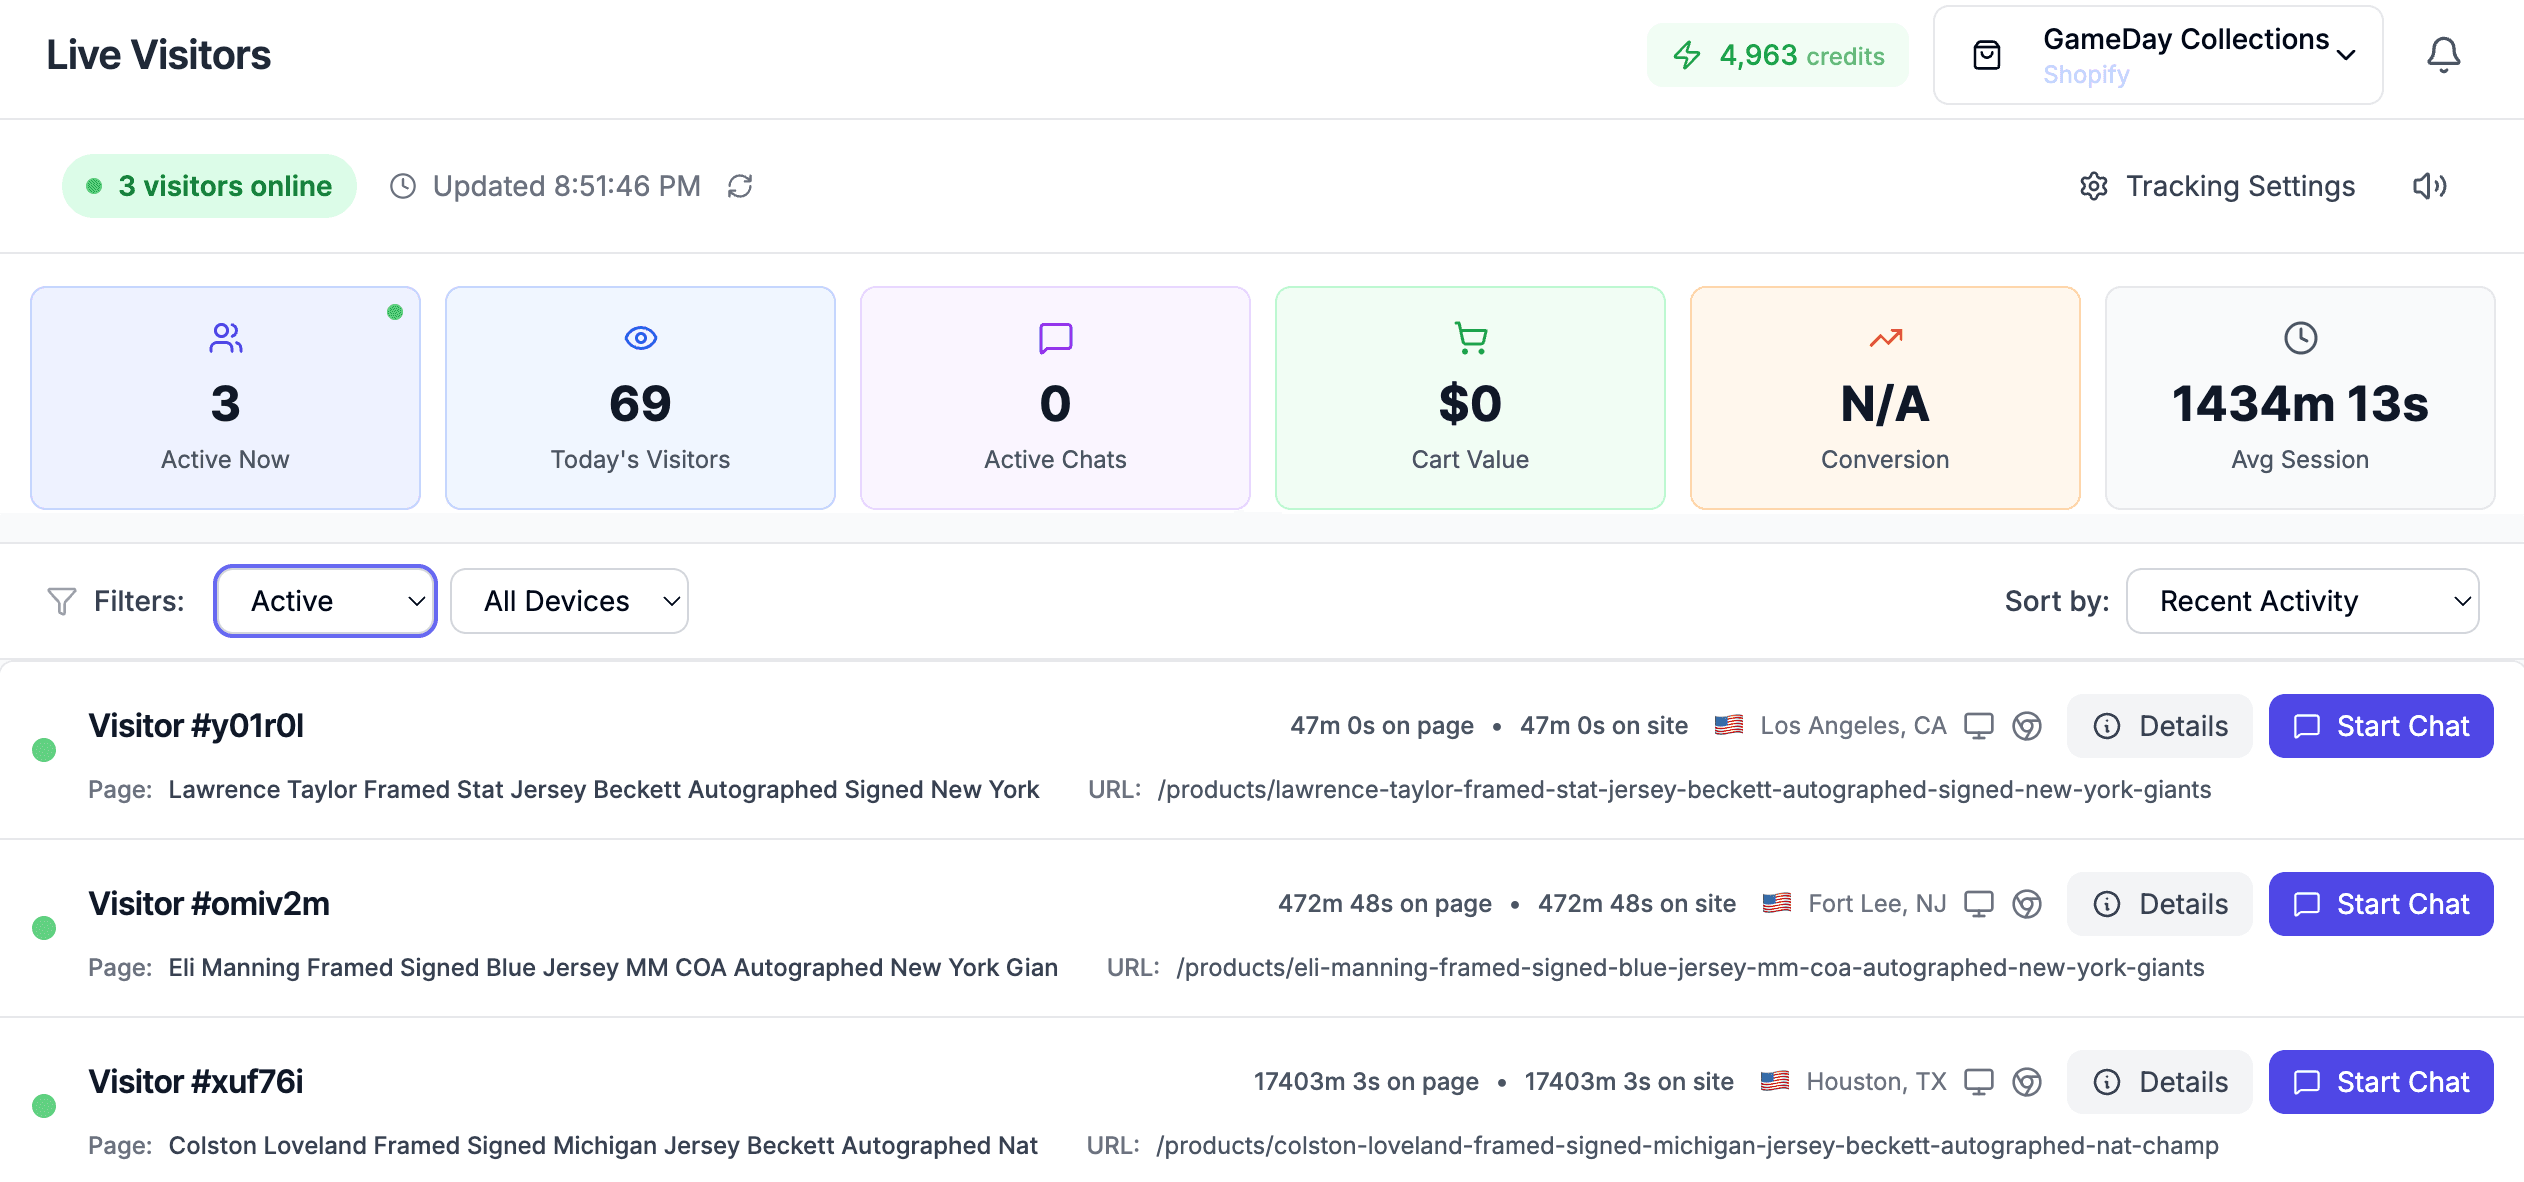The height and width of the screenshot is (1182, 2524).
Task: Click the Cart Value shopping cart icon
Action: pos(1470,338)
